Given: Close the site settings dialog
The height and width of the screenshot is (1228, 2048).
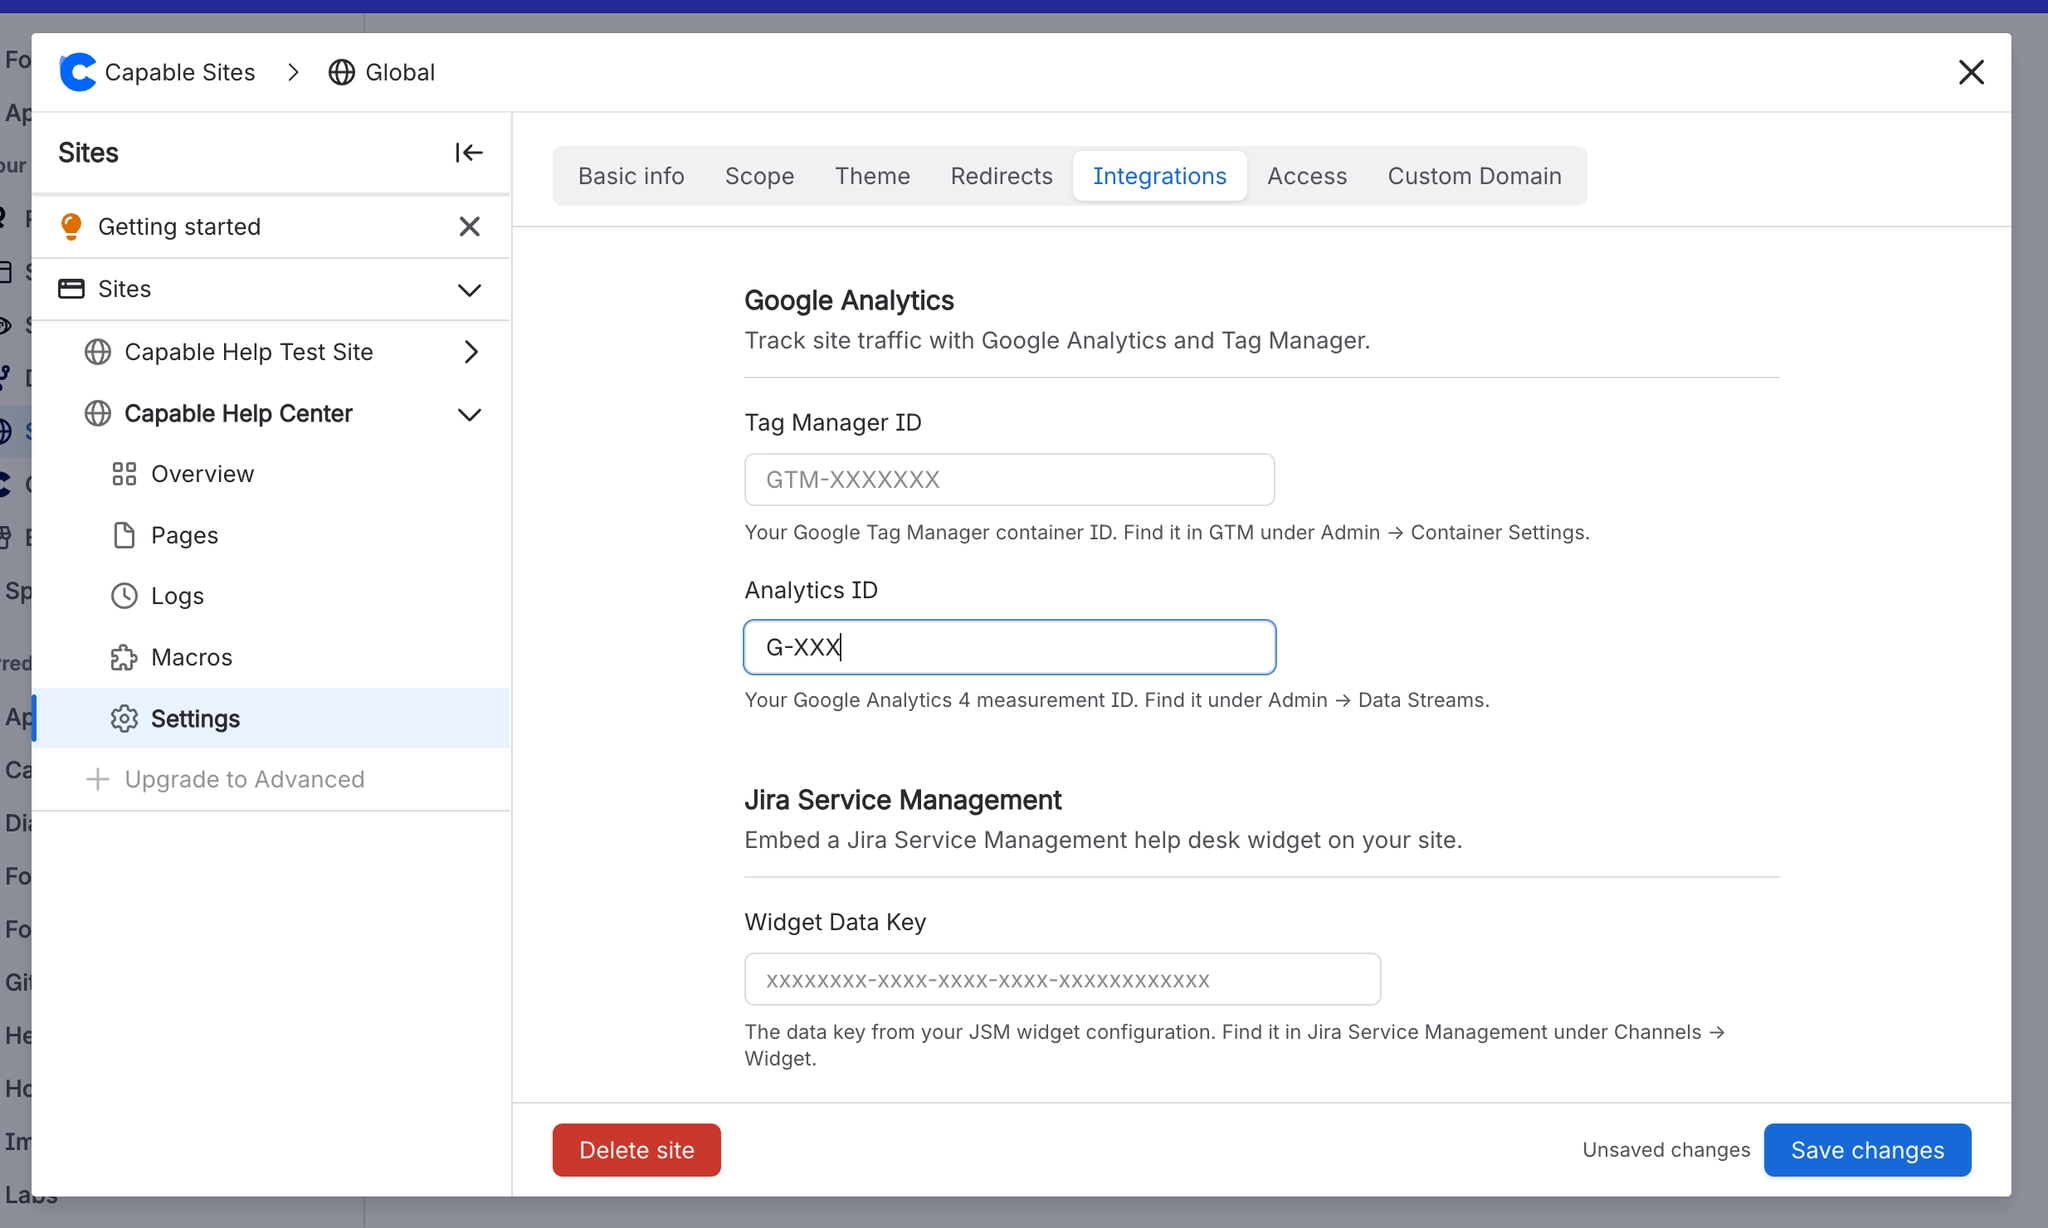Looking at the screenshot, I should click(x=1971, y=72).
